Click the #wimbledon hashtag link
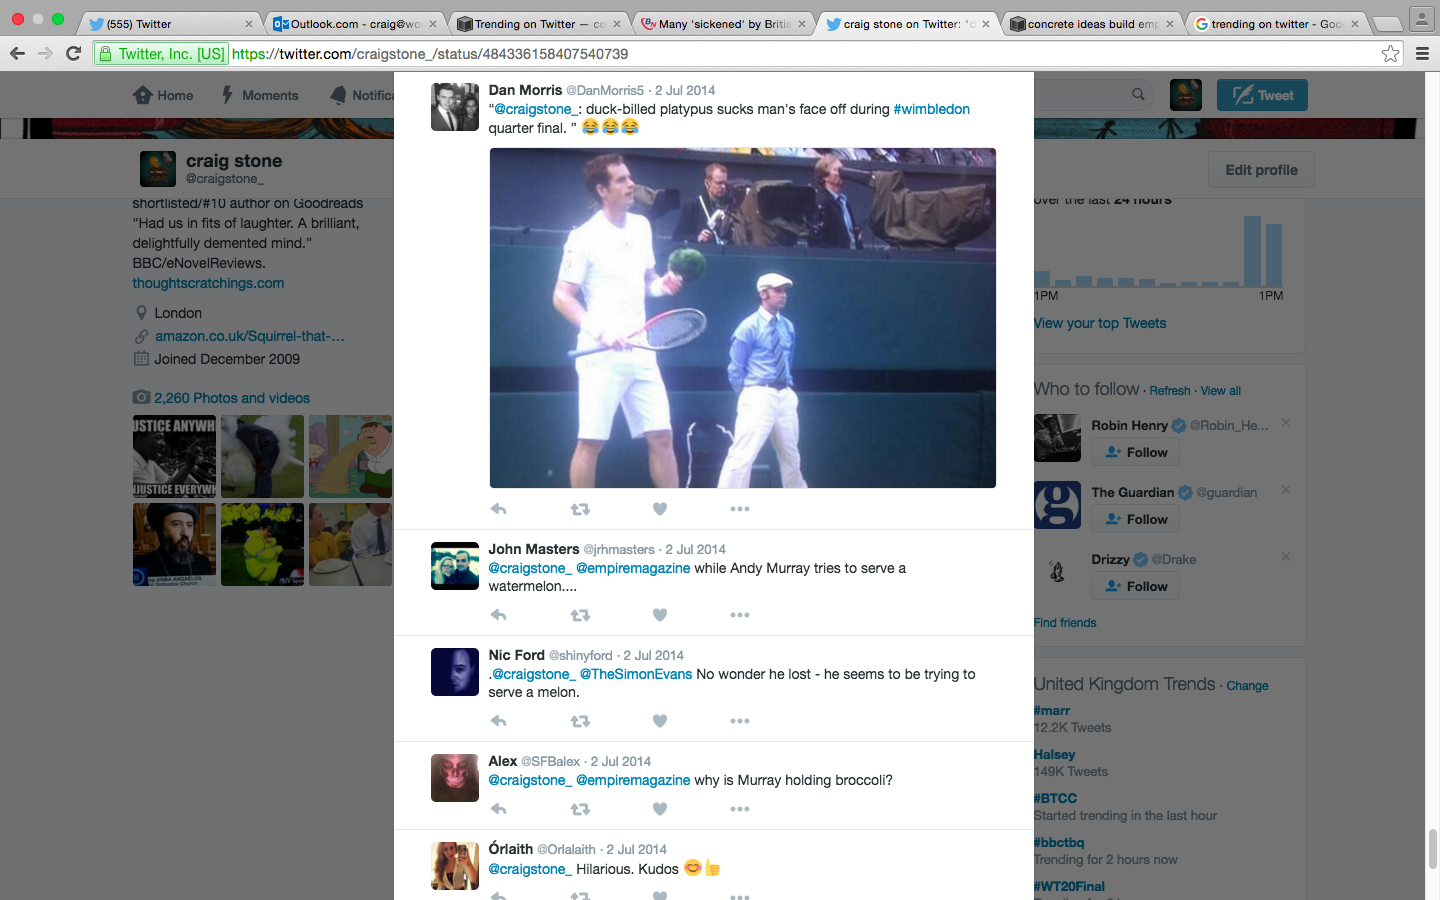The width and height of the screenshot is (1440, 900). click(931, 109)
